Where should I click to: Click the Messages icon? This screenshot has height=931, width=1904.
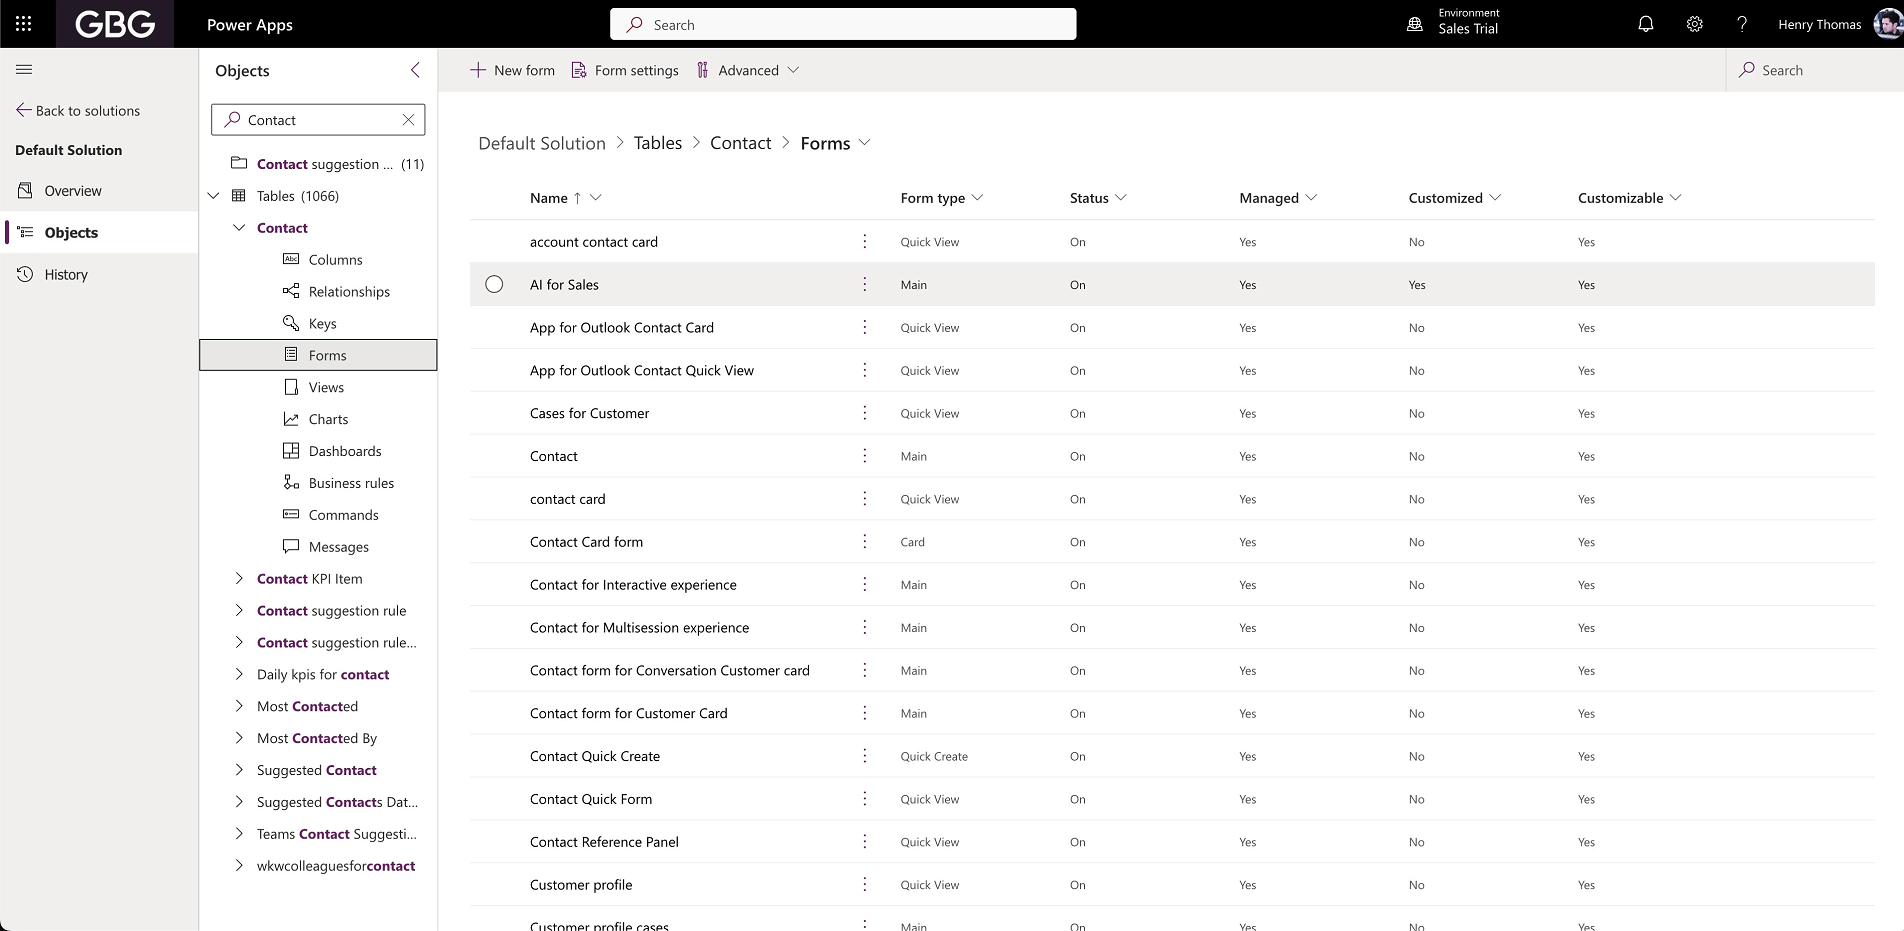290,547
